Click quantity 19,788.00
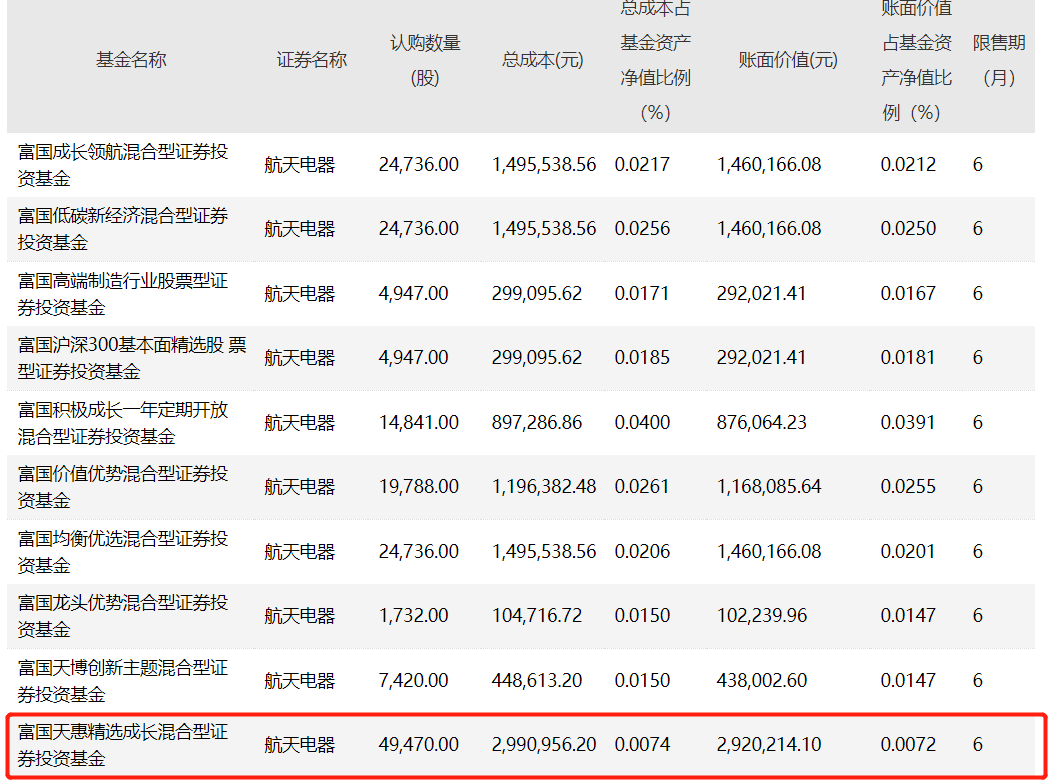Image resolution: width=1049 pixels, height=781 pixels. coord(419,487)
